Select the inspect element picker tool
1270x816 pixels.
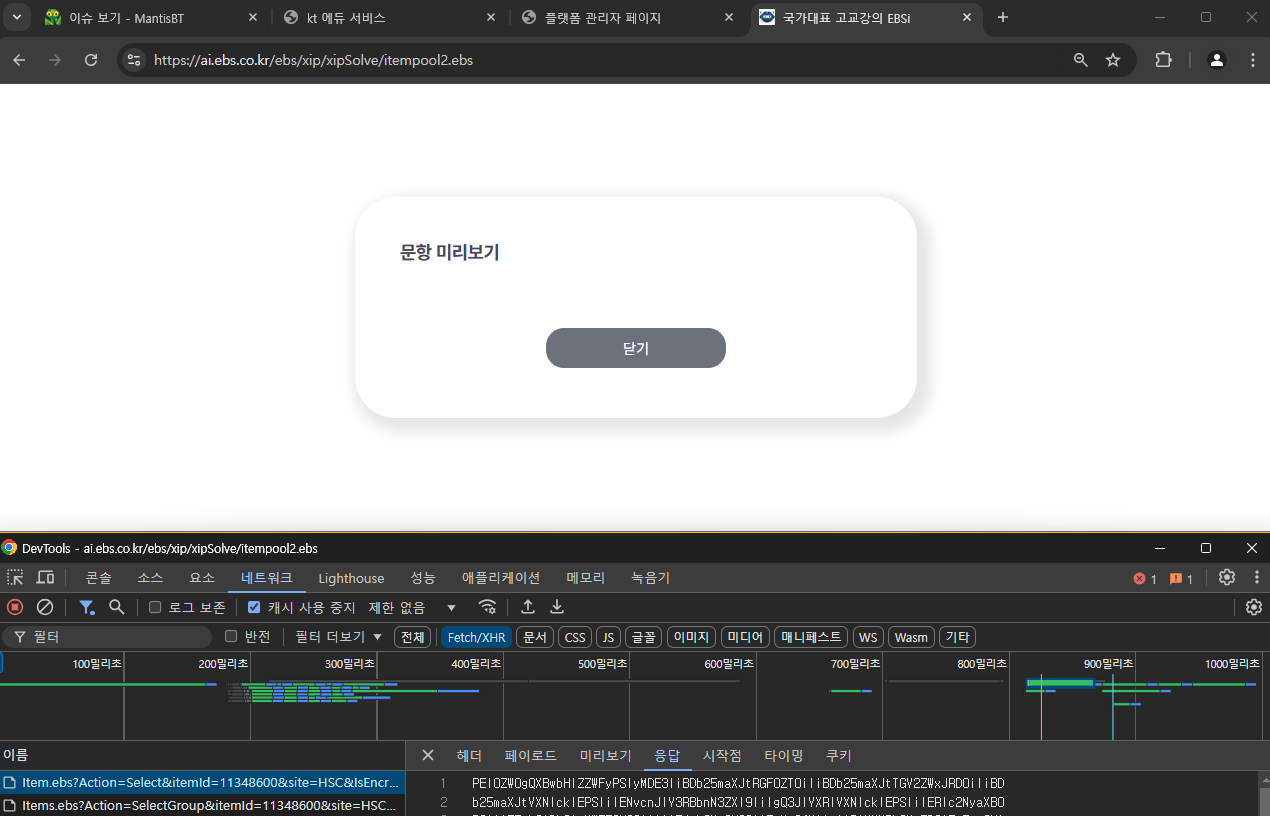pos(15,578)
